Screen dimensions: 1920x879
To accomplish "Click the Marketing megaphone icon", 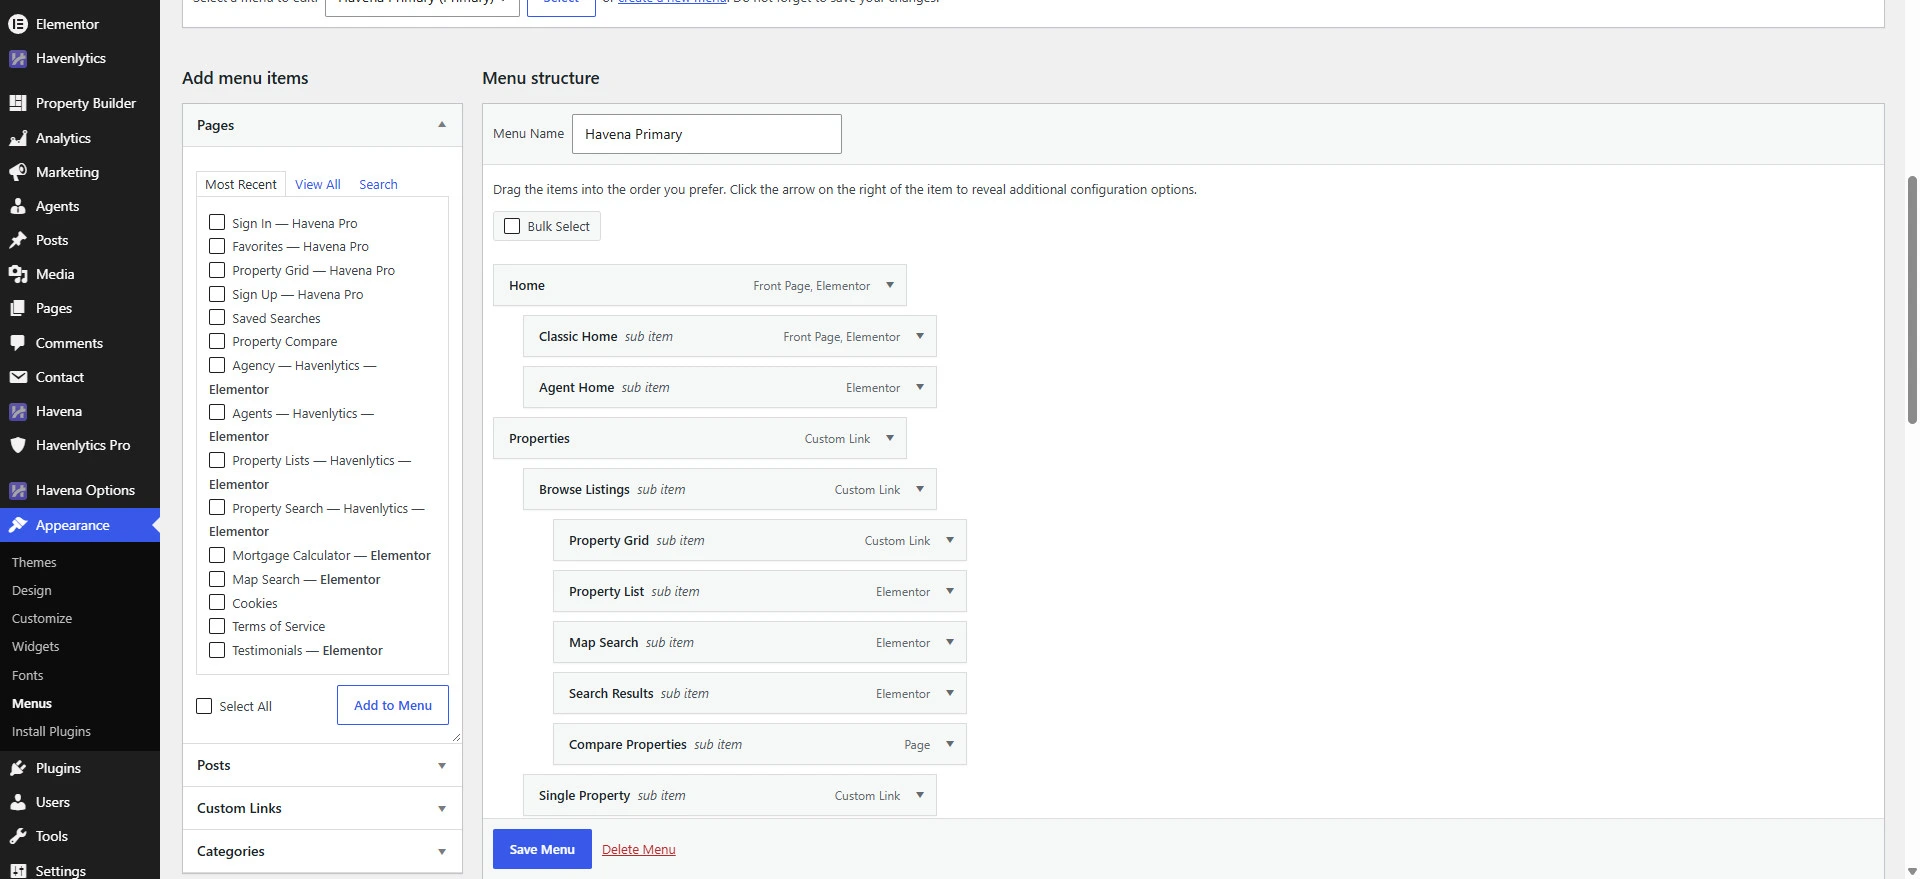I will tap(18, 172).
